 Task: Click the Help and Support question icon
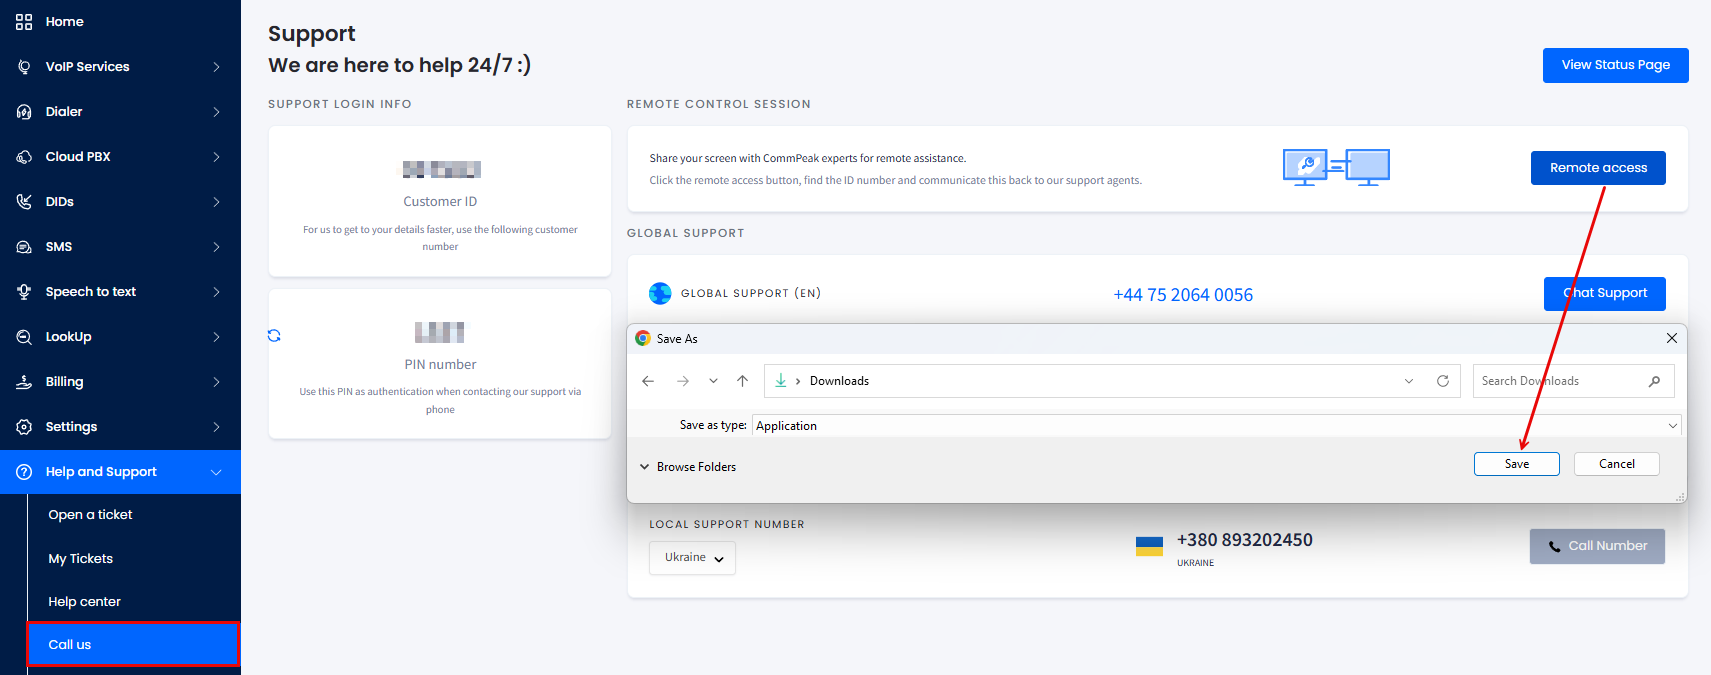point(24,472)
